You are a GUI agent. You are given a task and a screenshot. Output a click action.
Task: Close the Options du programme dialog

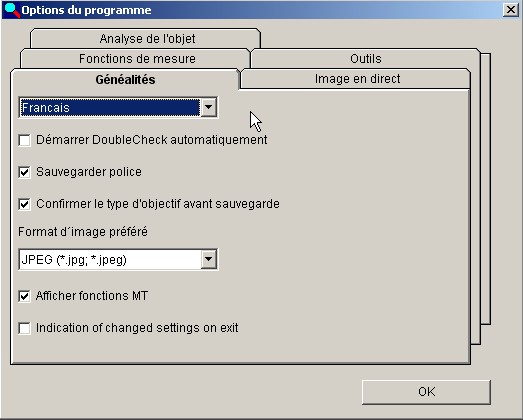(x=510, y=10)
